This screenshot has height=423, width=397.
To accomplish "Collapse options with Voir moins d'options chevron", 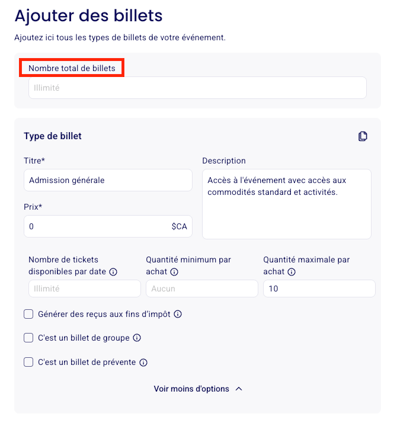I will coord(239,389).
